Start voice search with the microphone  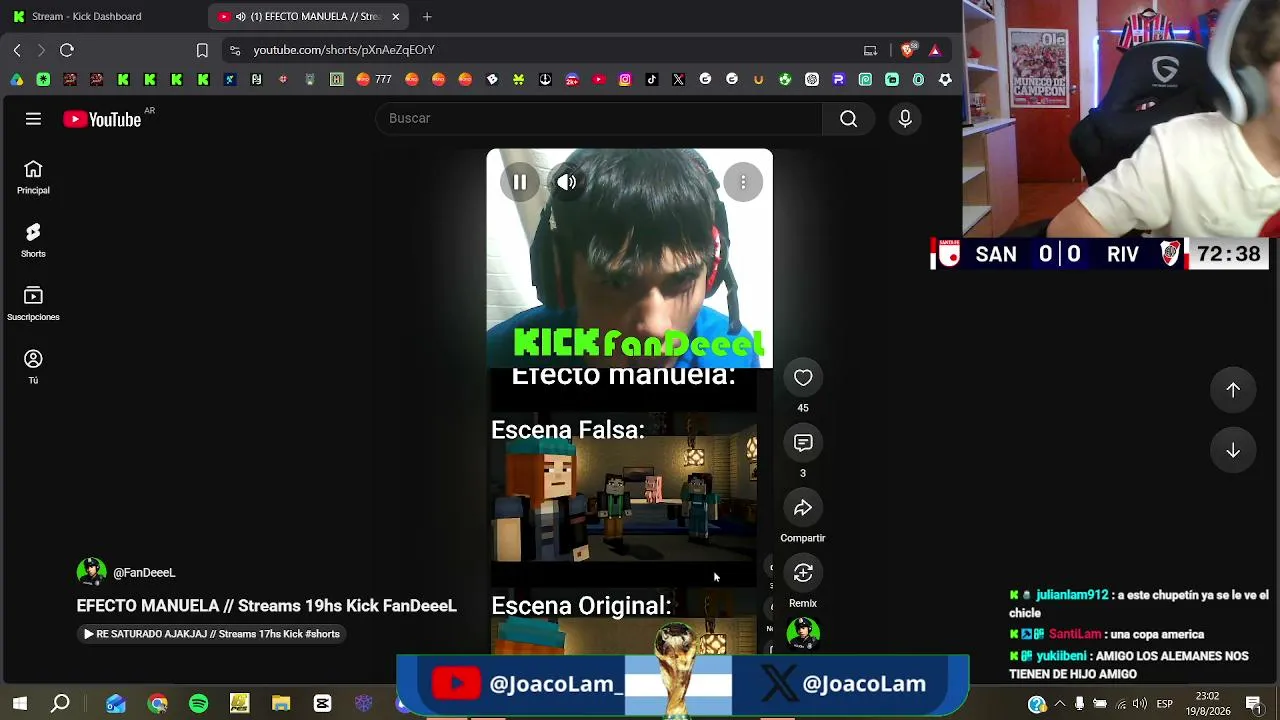(x=905, y=119)
